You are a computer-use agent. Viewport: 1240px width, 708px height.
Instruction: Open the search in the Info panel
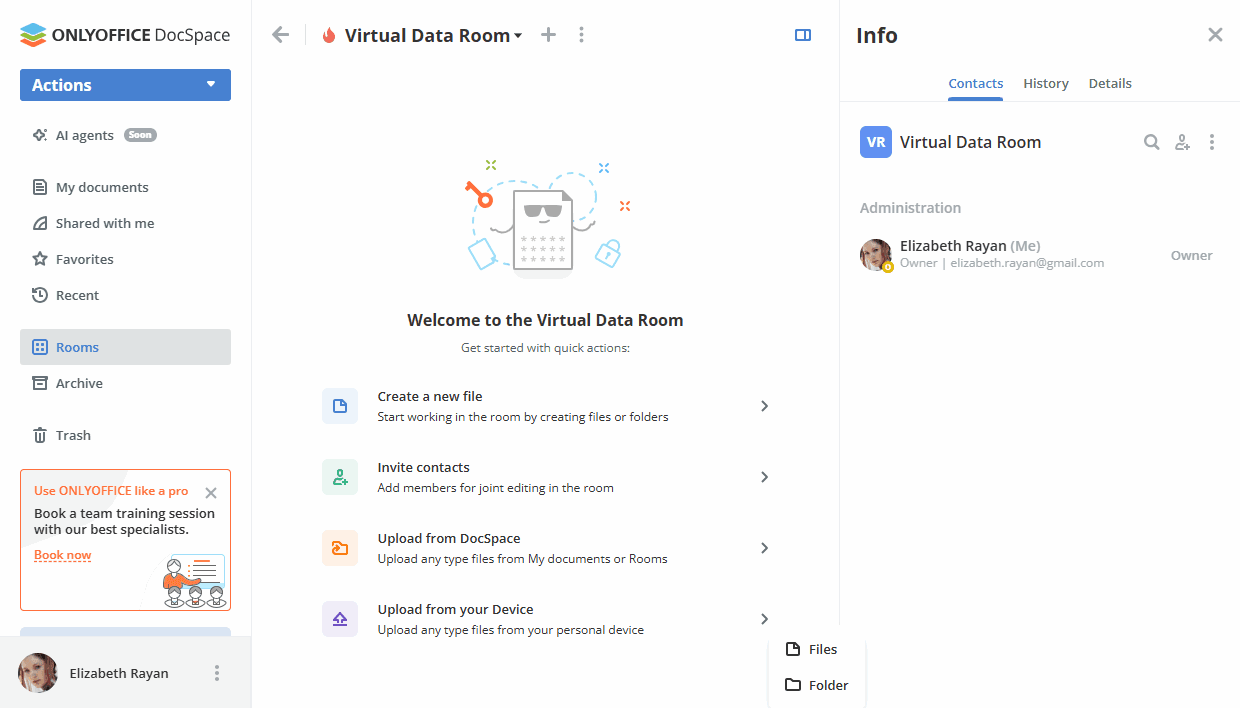tap(1151, 142)
